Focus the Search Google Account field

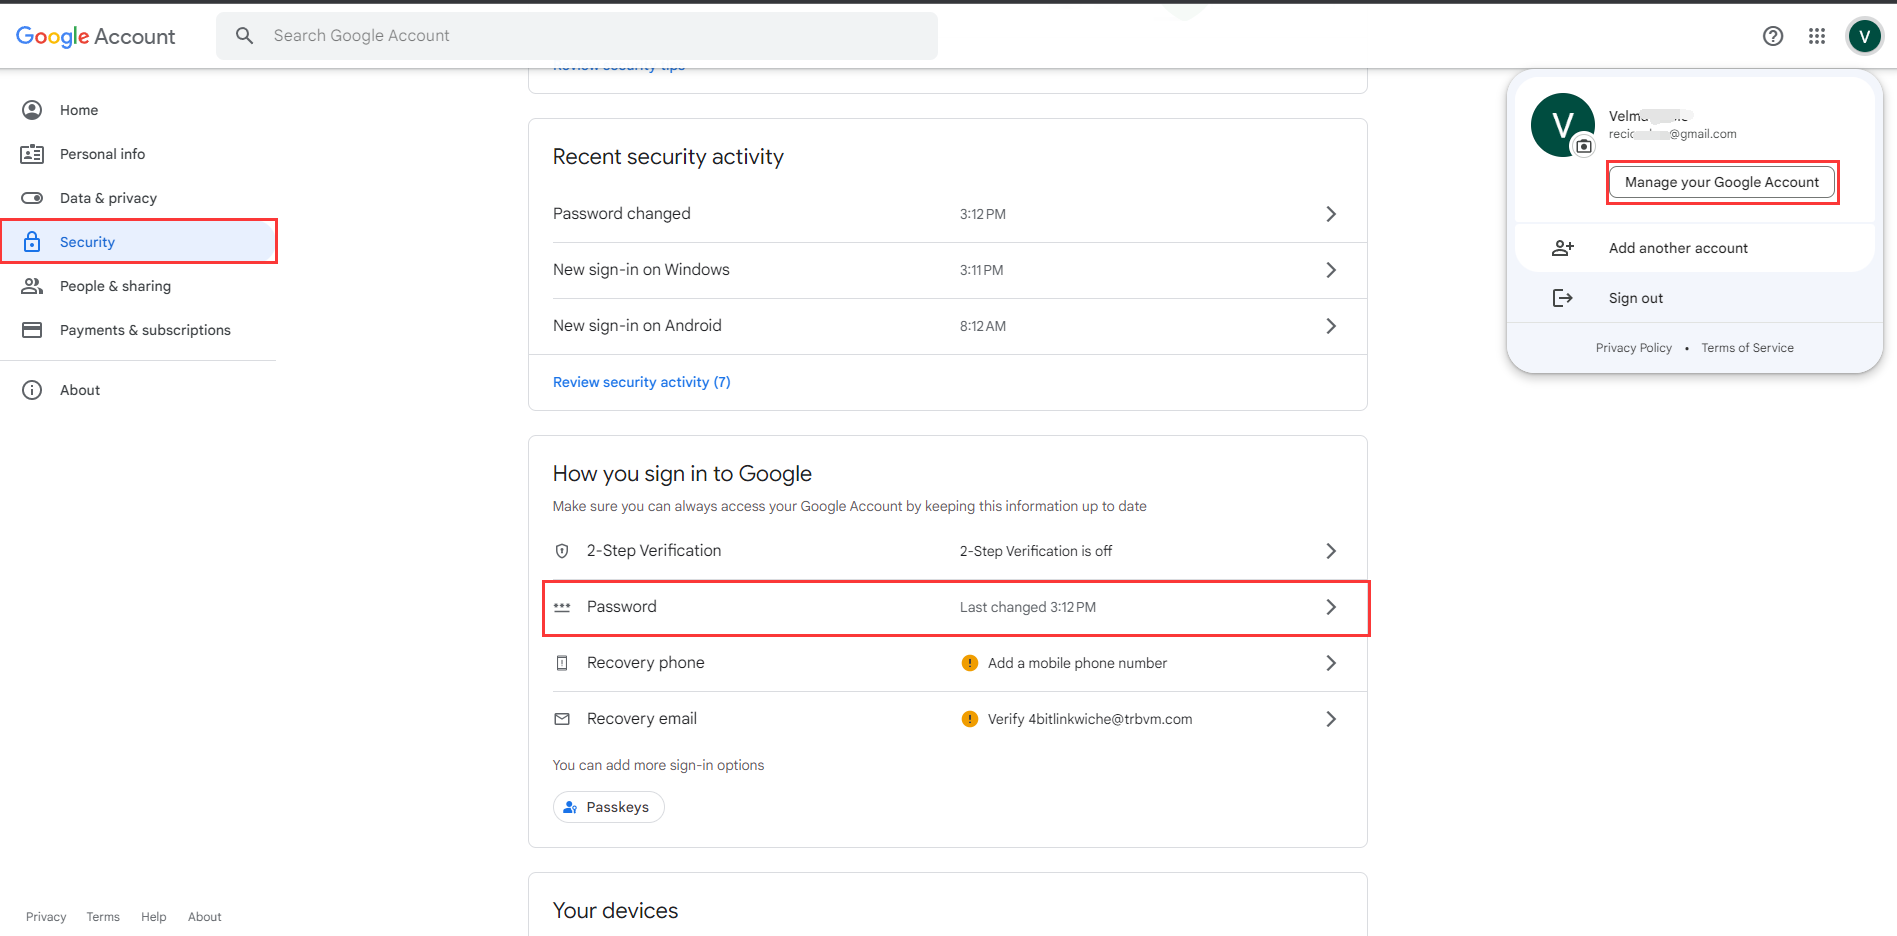pyautogui.click(x=577, y=36)
